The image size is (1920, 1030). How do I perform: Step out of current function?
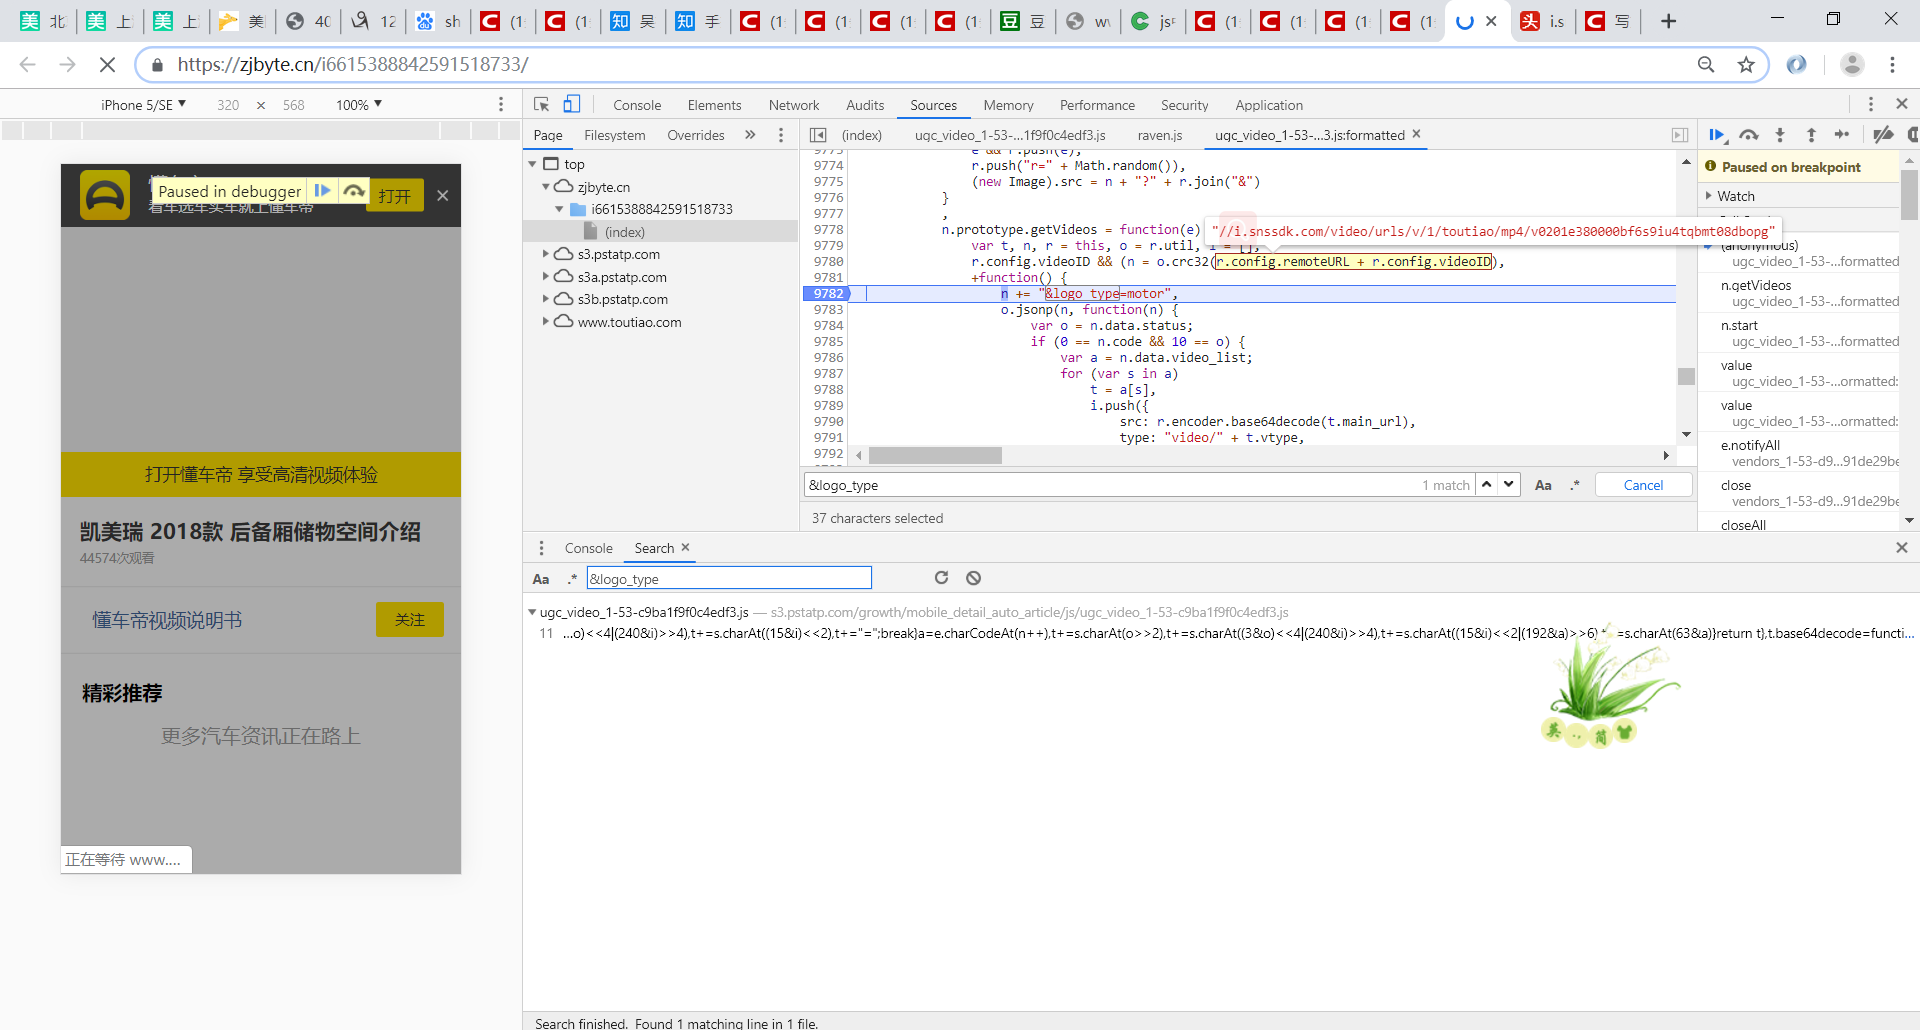[1811, 135]
